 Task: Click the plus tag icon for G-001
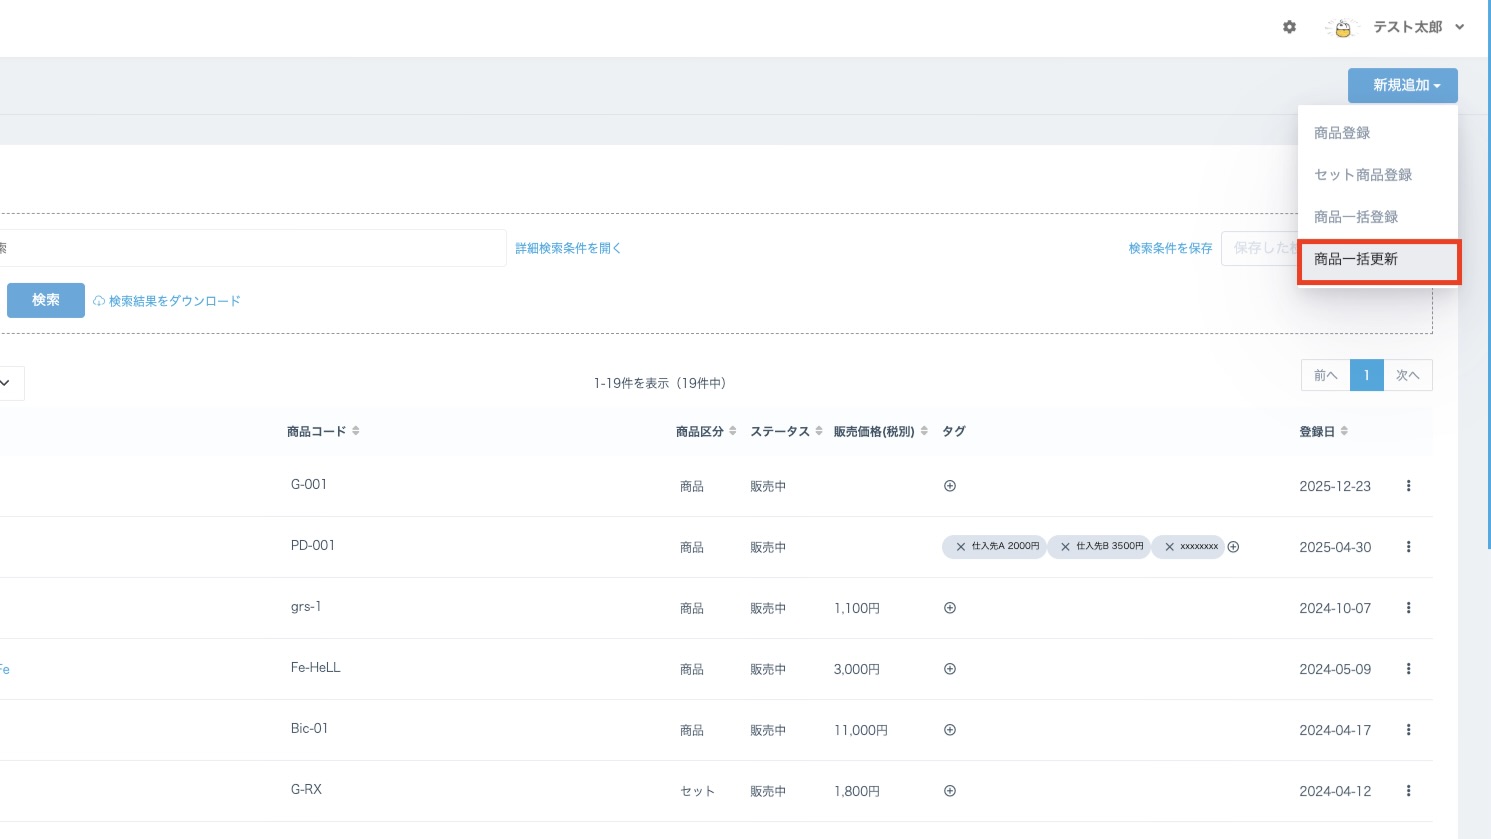[950, 486]
